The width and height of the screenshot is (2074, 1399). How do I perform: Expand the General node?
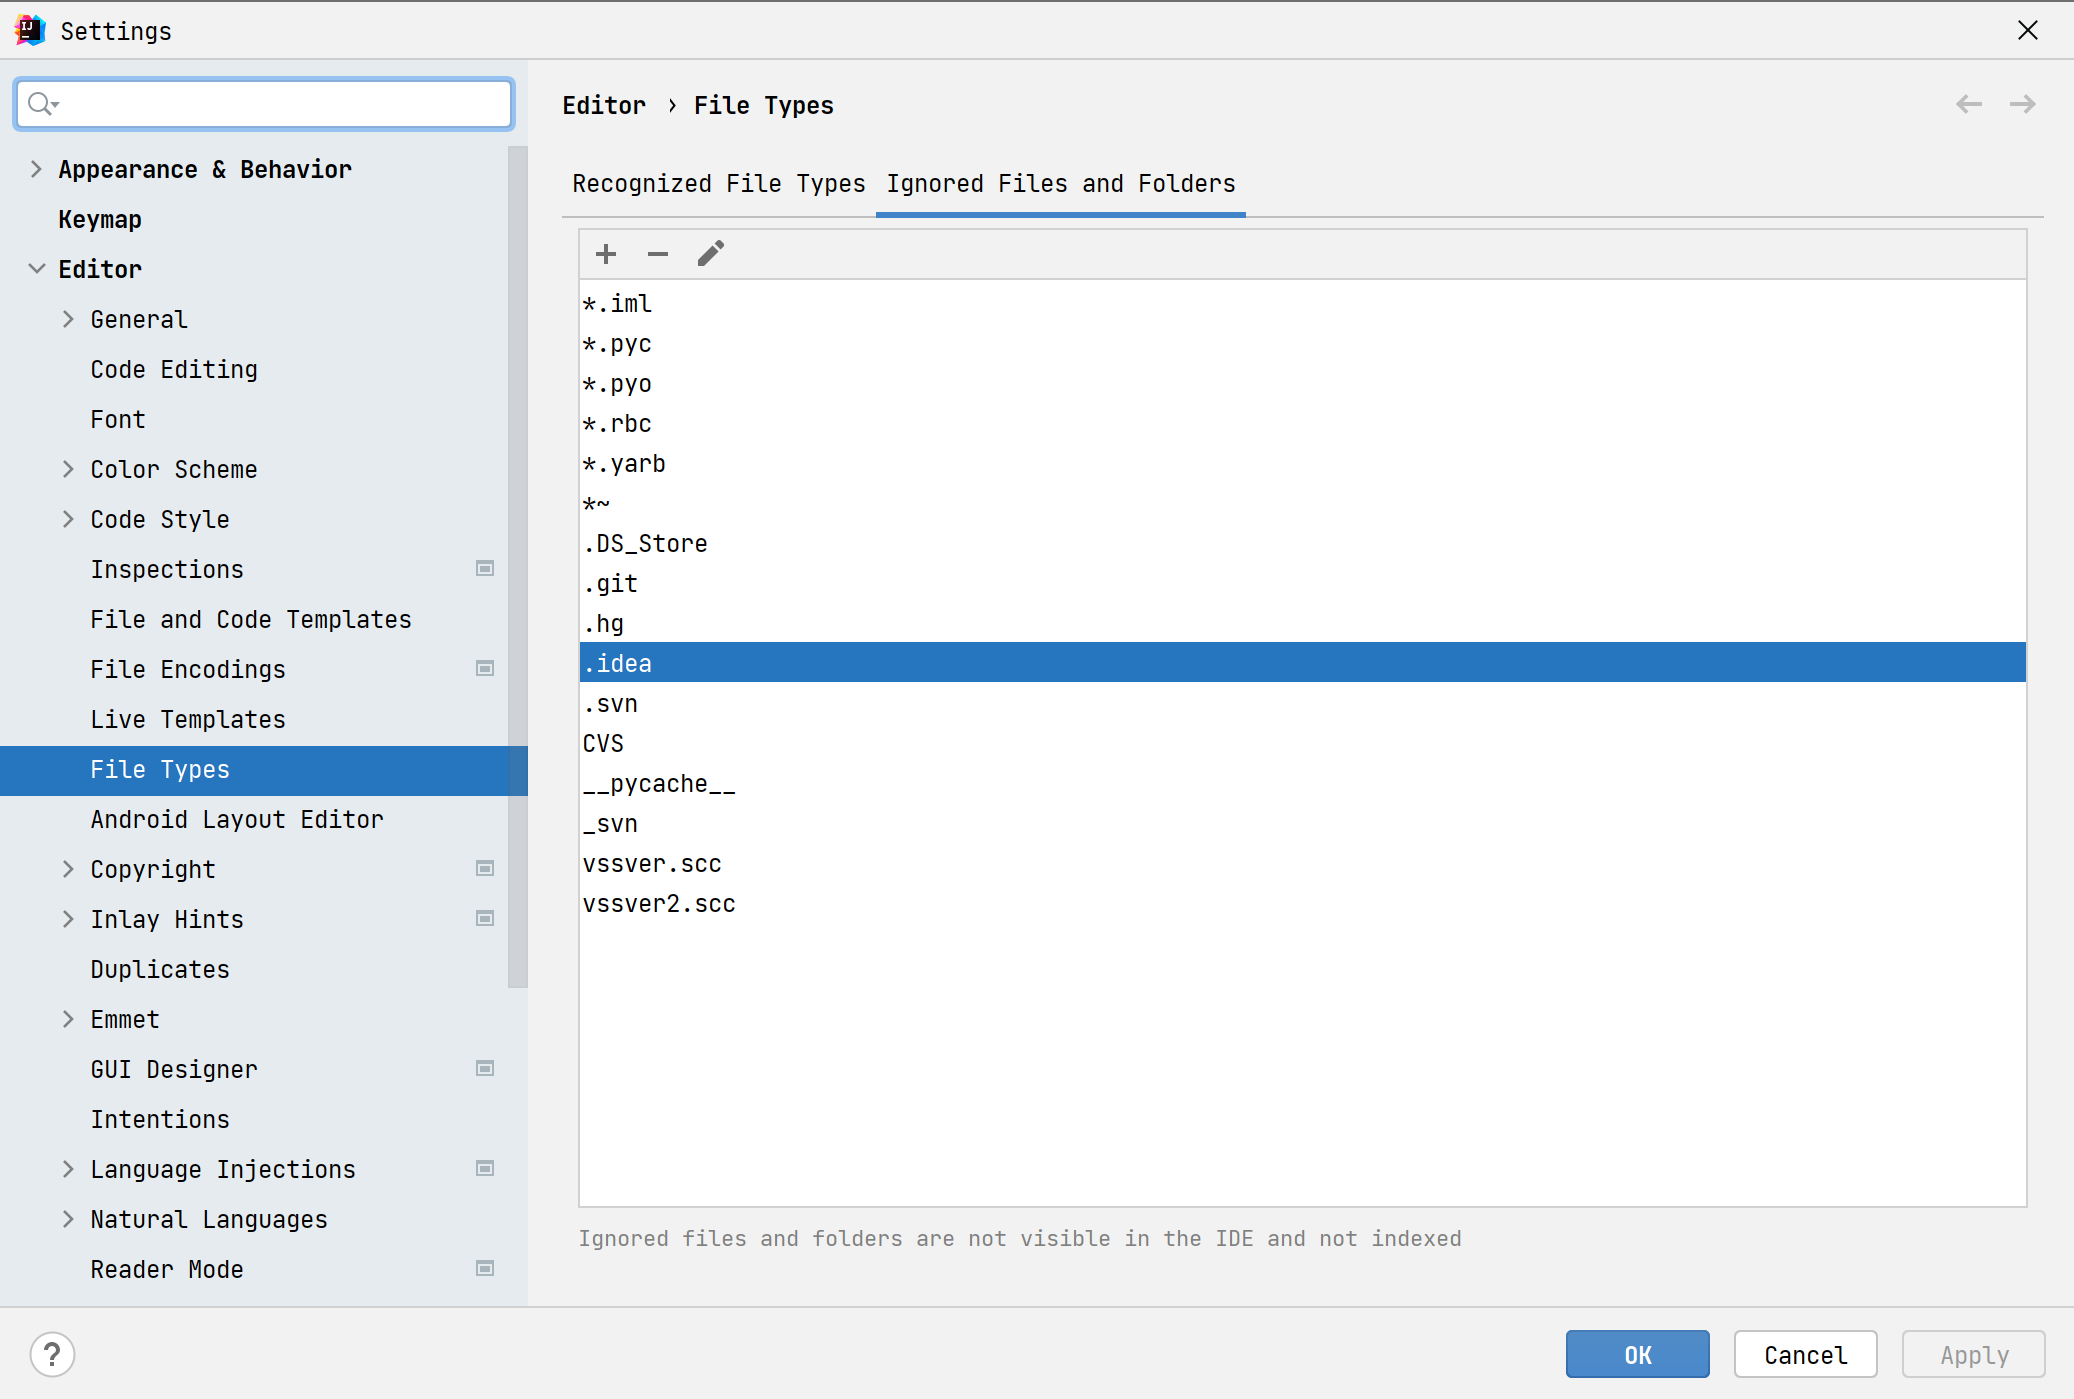[x=68, y=319]
